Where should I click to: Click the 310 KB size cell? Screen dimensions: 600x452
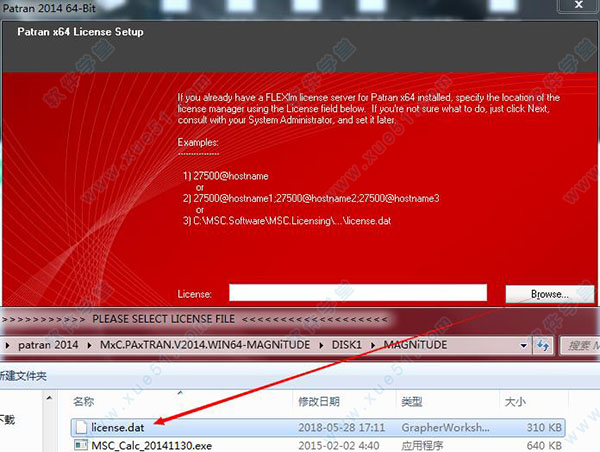pyautogui.click(x=544, y=427)
